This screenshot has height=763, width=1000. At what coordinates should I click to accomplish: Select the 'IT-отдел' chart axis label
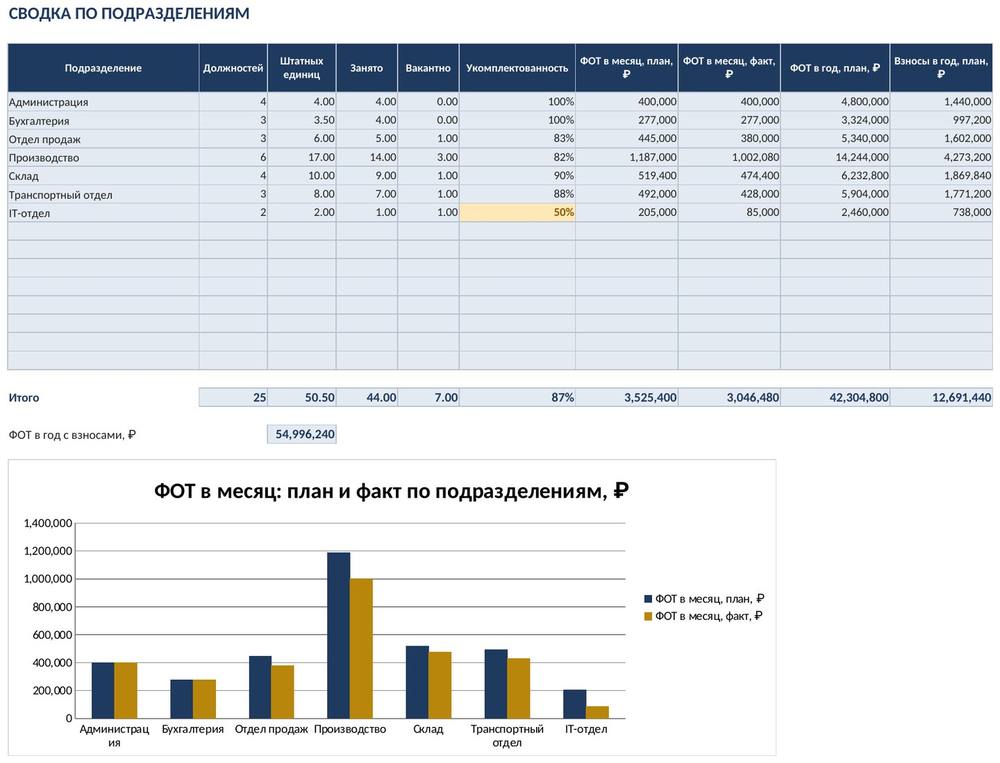pyautogui.click(x=586, y=729)
